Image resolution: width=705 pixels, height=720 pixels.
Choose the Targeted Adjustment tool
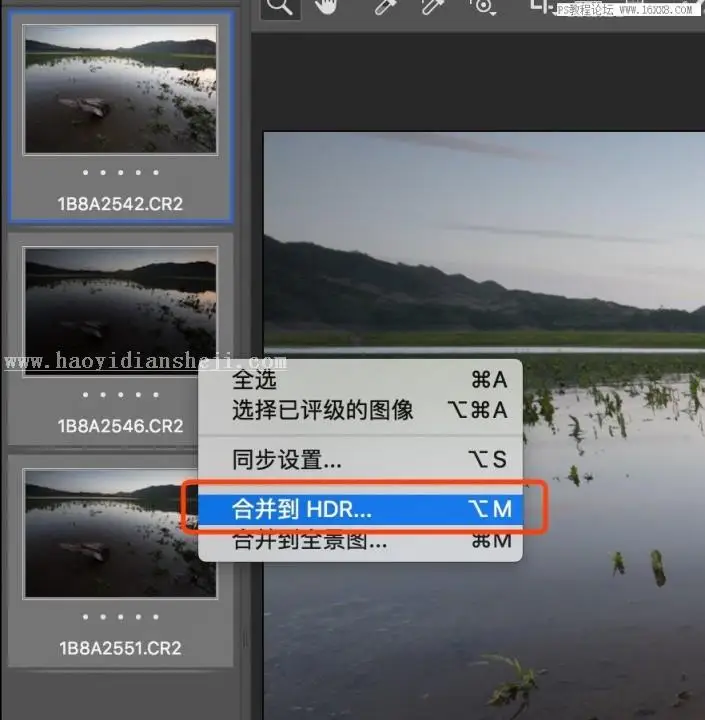click(483, 6)
